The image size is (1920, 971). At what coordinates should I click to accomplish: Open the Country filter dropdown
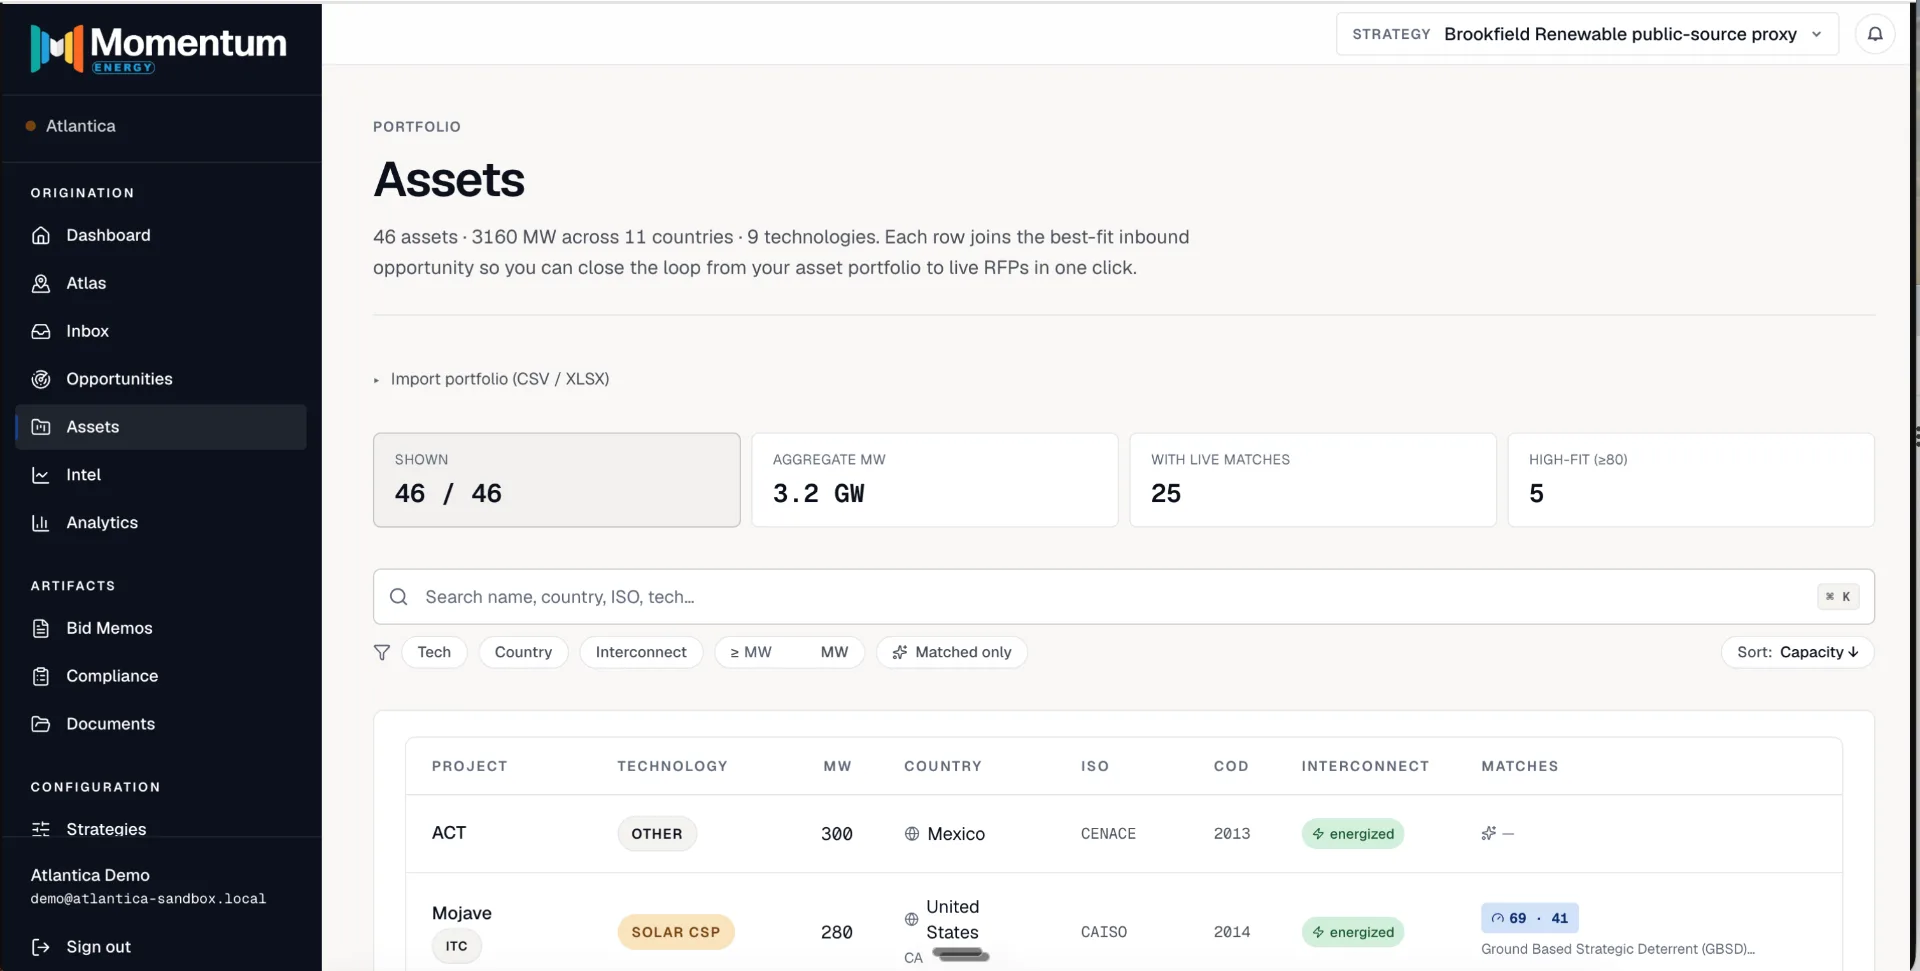click(x=523, y=652)
